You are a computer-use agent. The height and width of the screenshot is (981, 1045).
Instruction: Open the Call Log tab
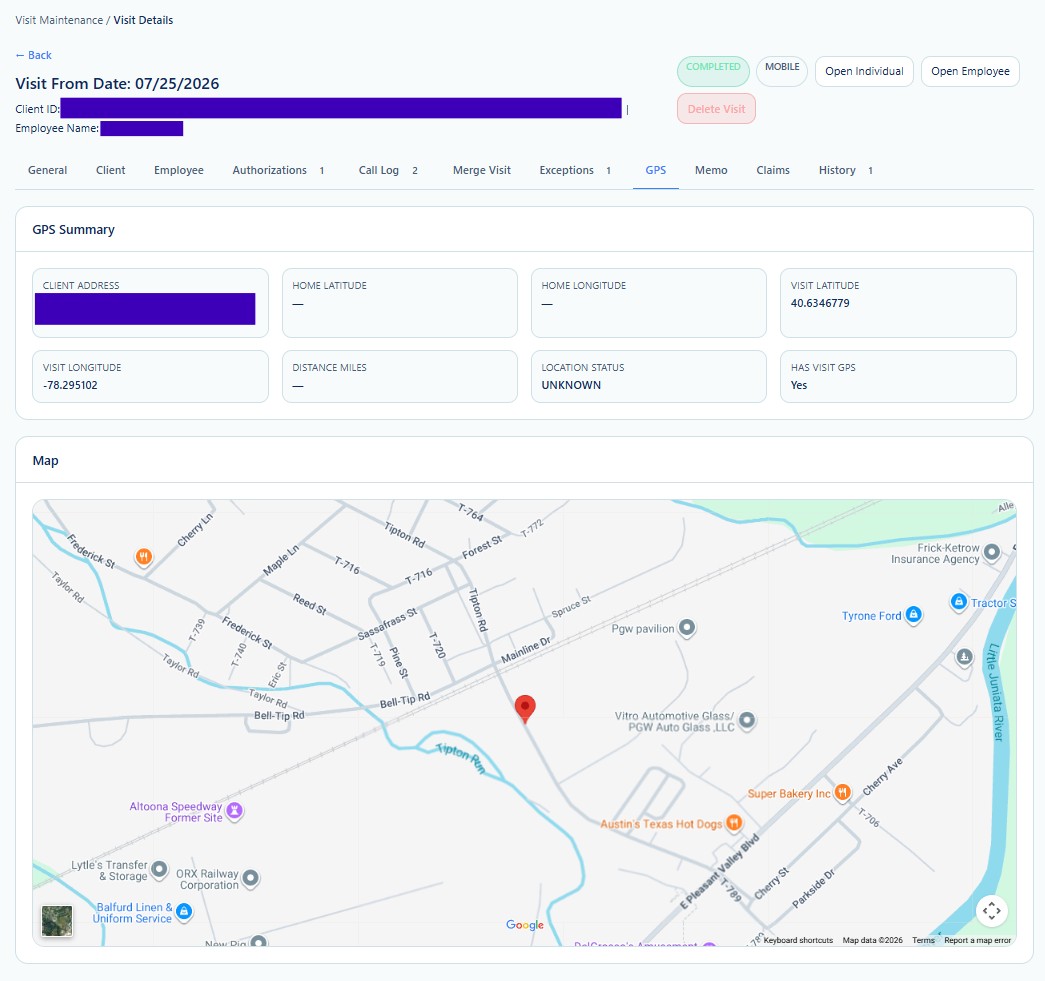(x=388, y=170)
